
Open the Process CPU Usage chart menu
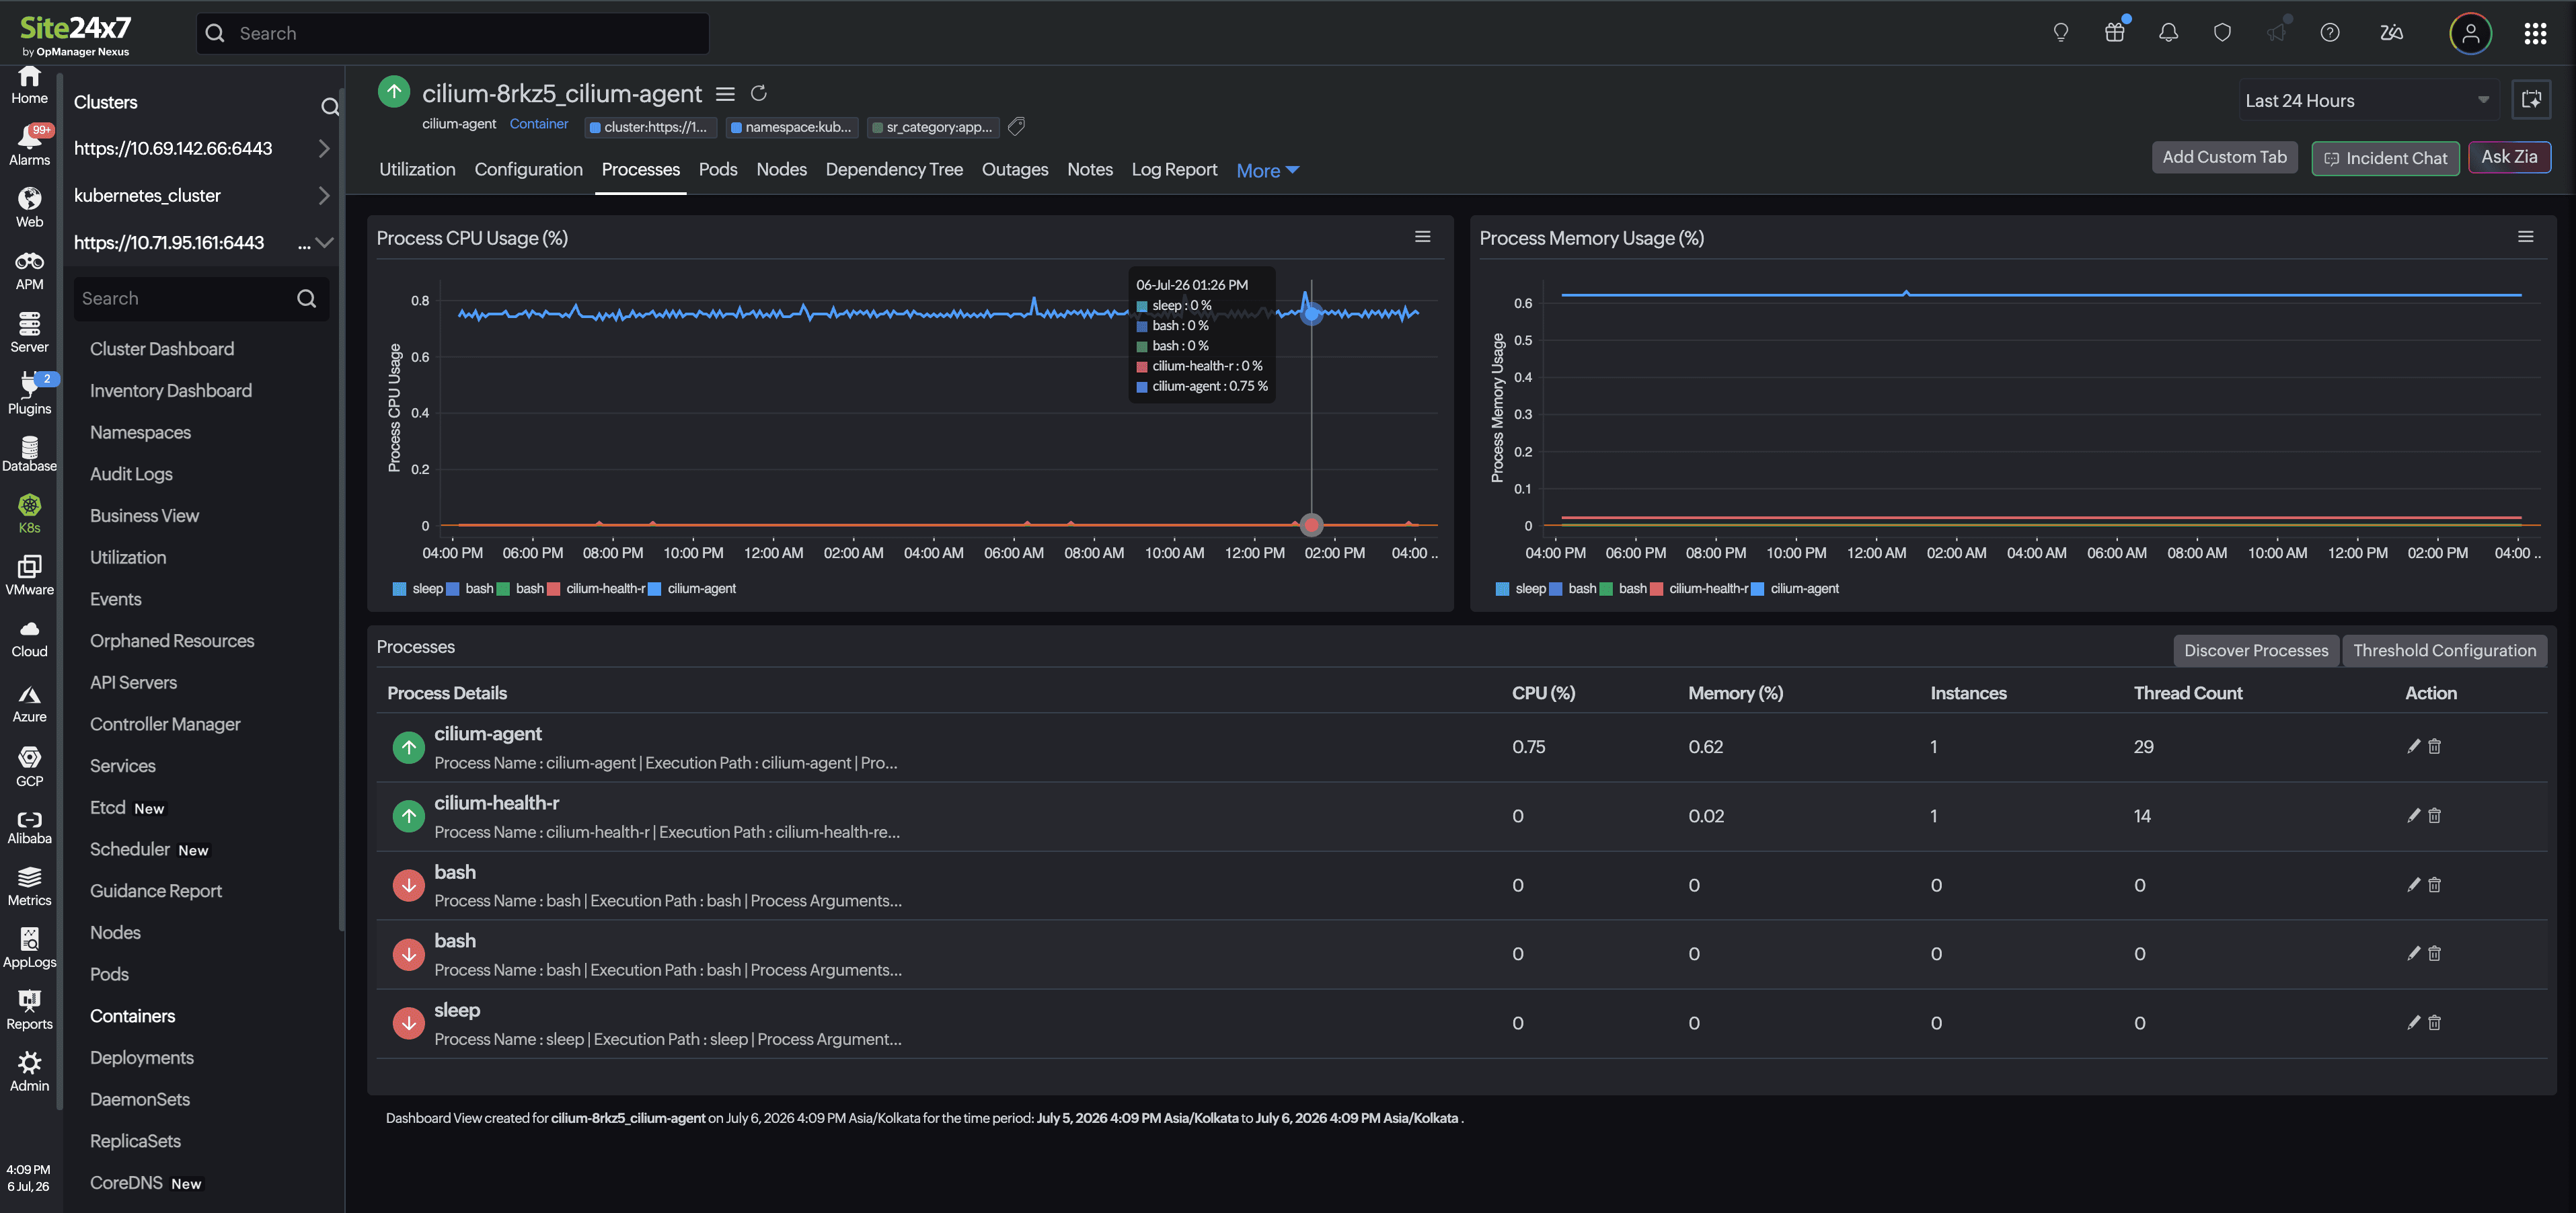pos(1422,237)
